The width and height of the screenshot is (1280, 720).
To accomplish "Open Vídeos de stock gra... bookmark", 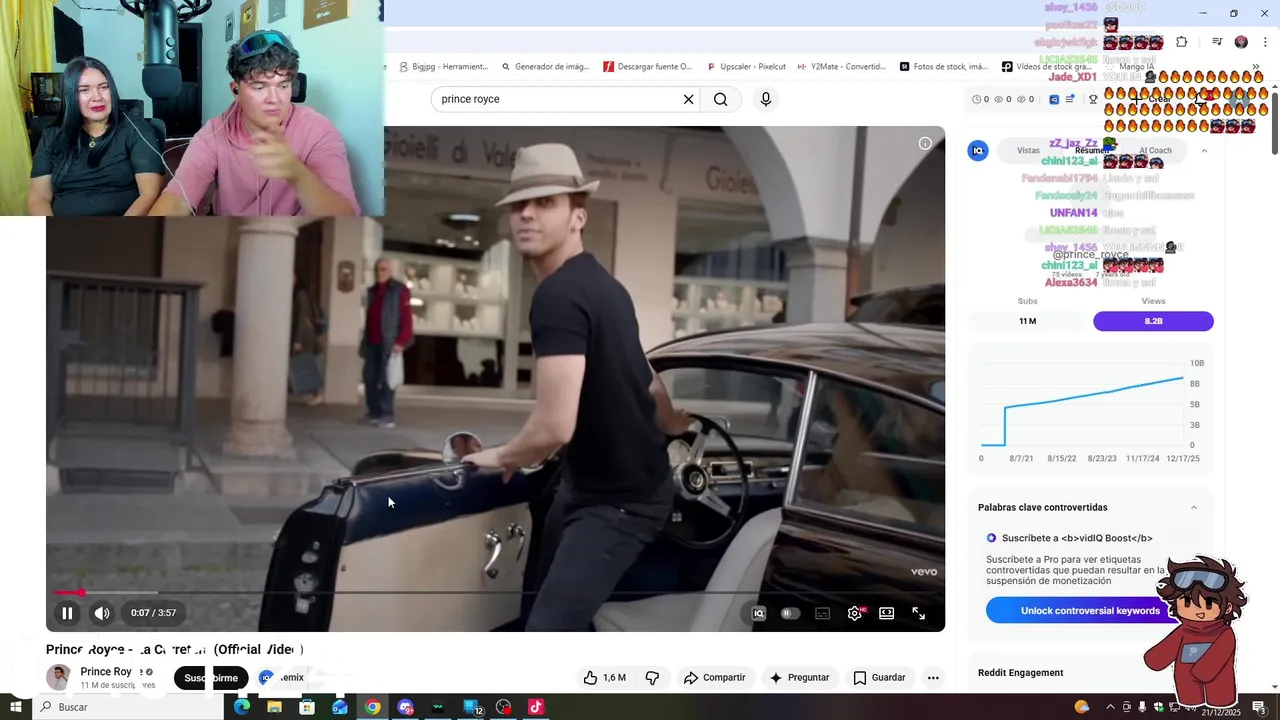I will [1046, 67].
